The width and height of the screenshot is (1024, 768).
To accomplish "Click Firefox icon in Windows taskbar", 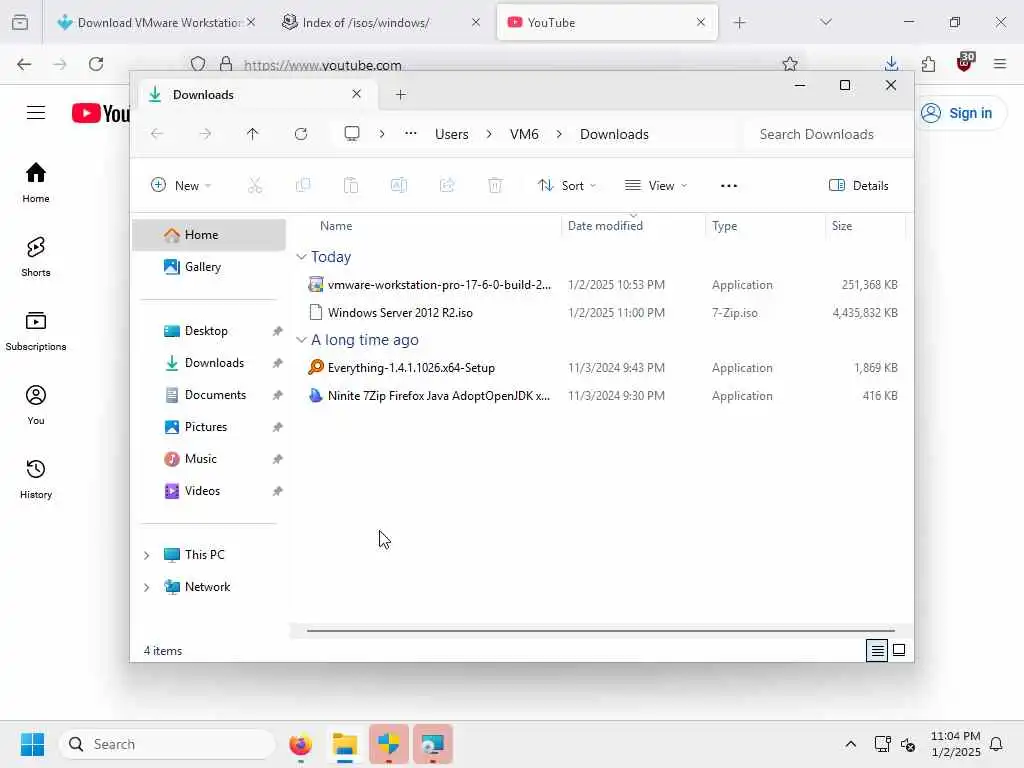I will pyautogui.click(x=301, y=744).
